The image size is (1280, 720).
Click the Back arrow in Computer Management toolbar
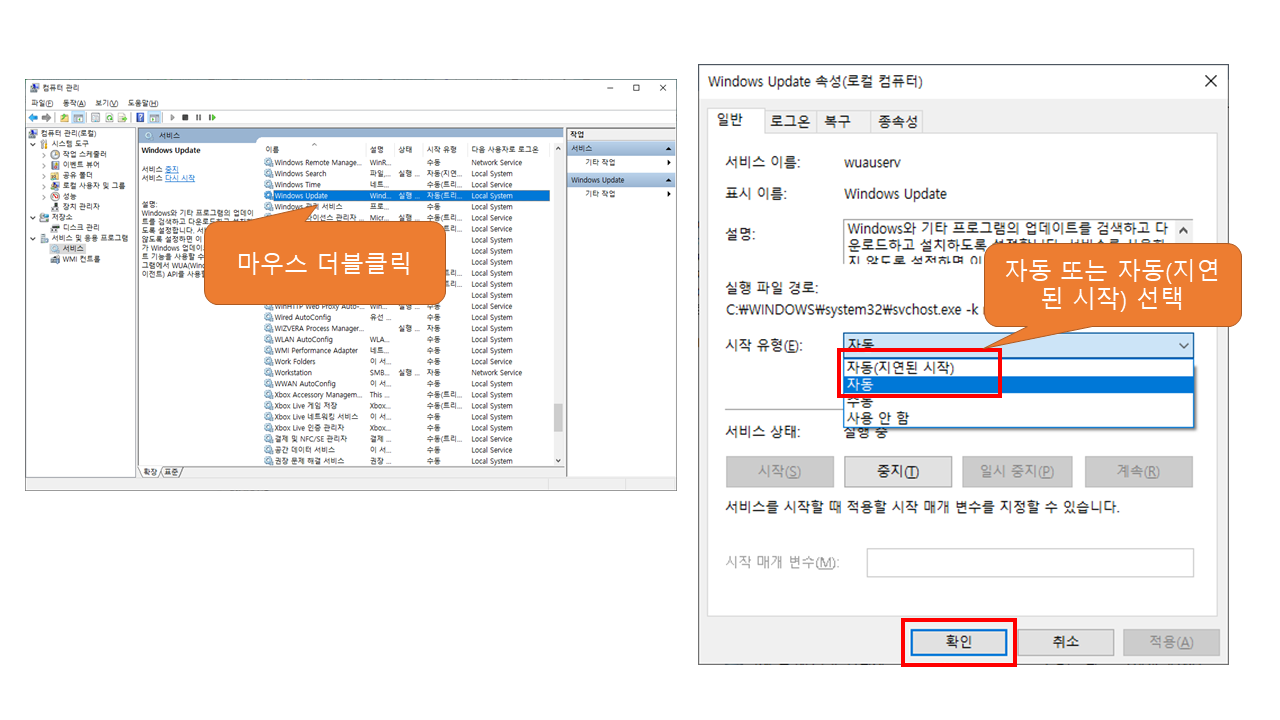click(33, 118)
